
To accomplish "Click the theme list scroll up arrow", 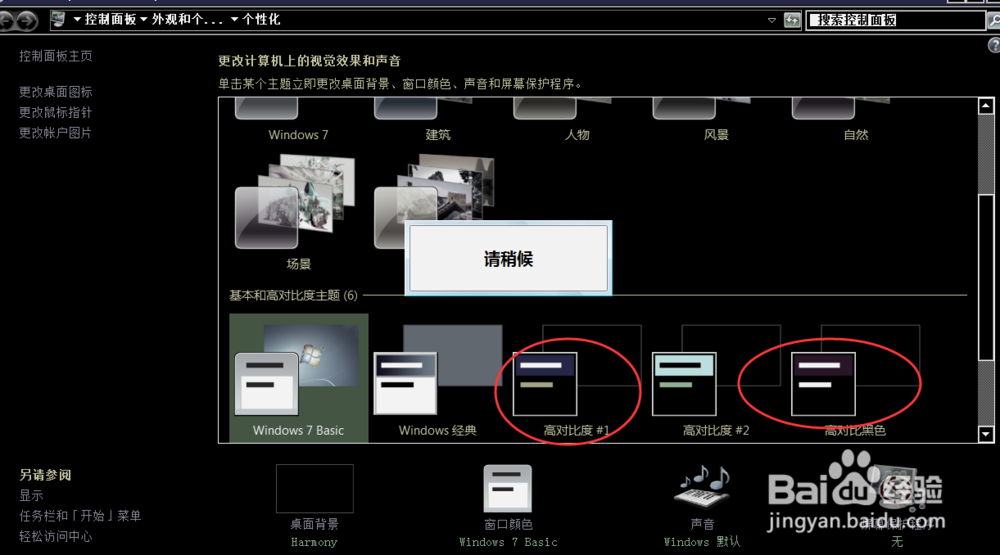I will tap(986, 106).
